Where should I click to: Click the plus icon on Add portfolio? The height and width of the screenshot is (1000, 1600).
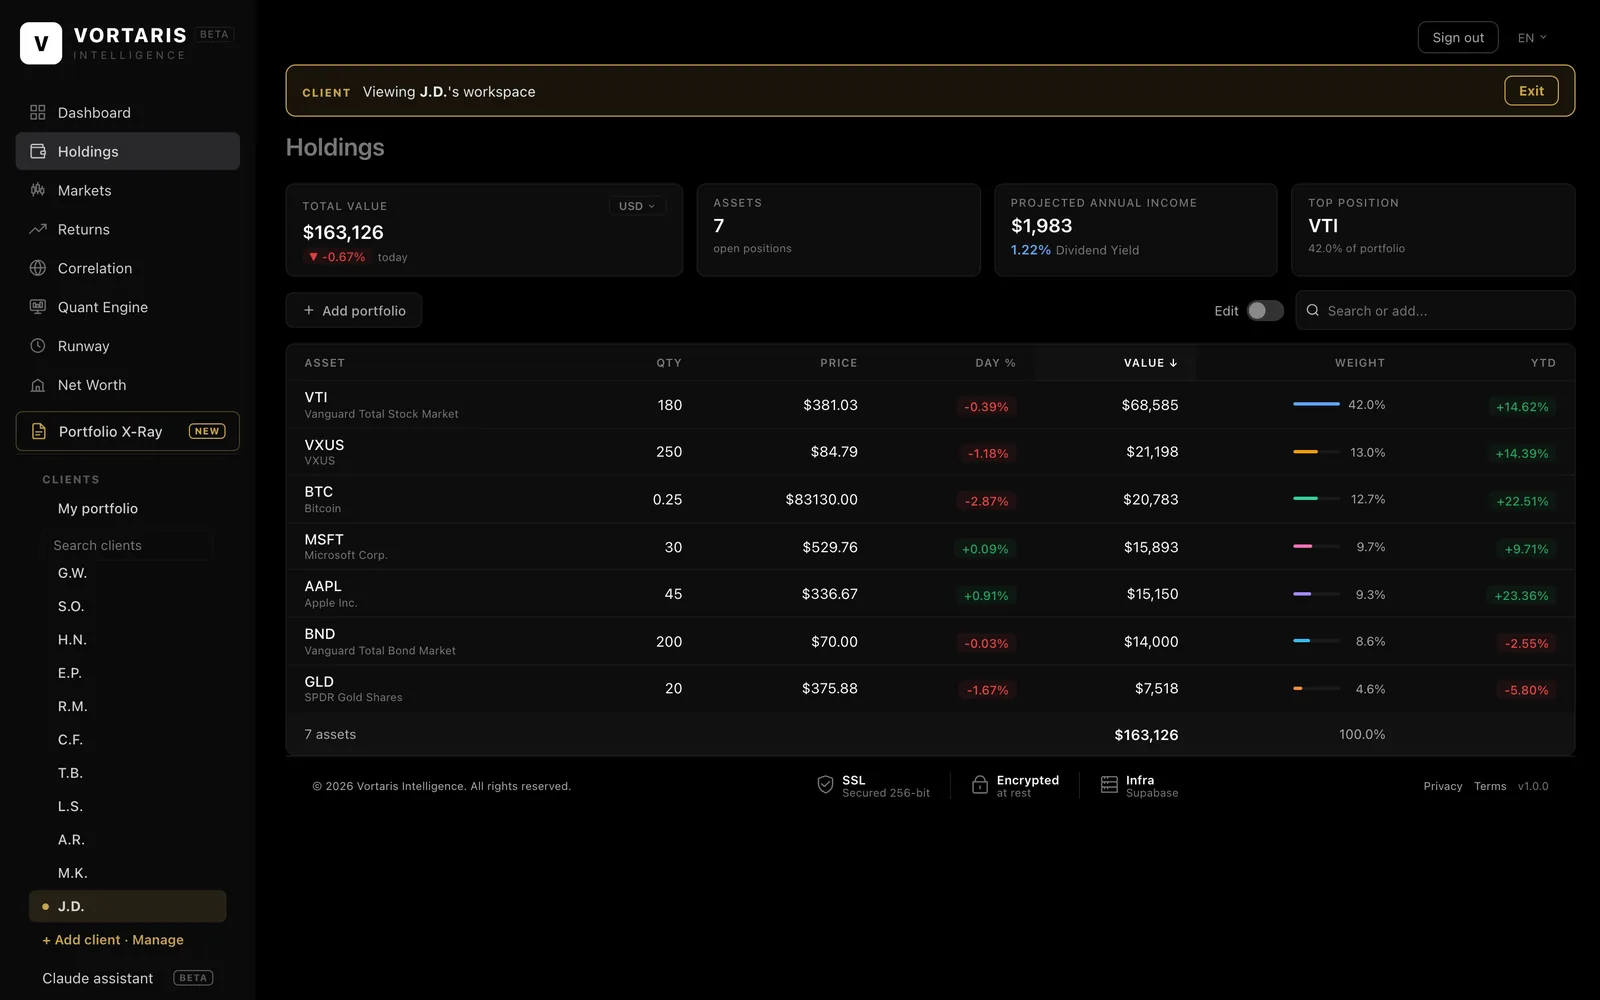pos(309,310)
